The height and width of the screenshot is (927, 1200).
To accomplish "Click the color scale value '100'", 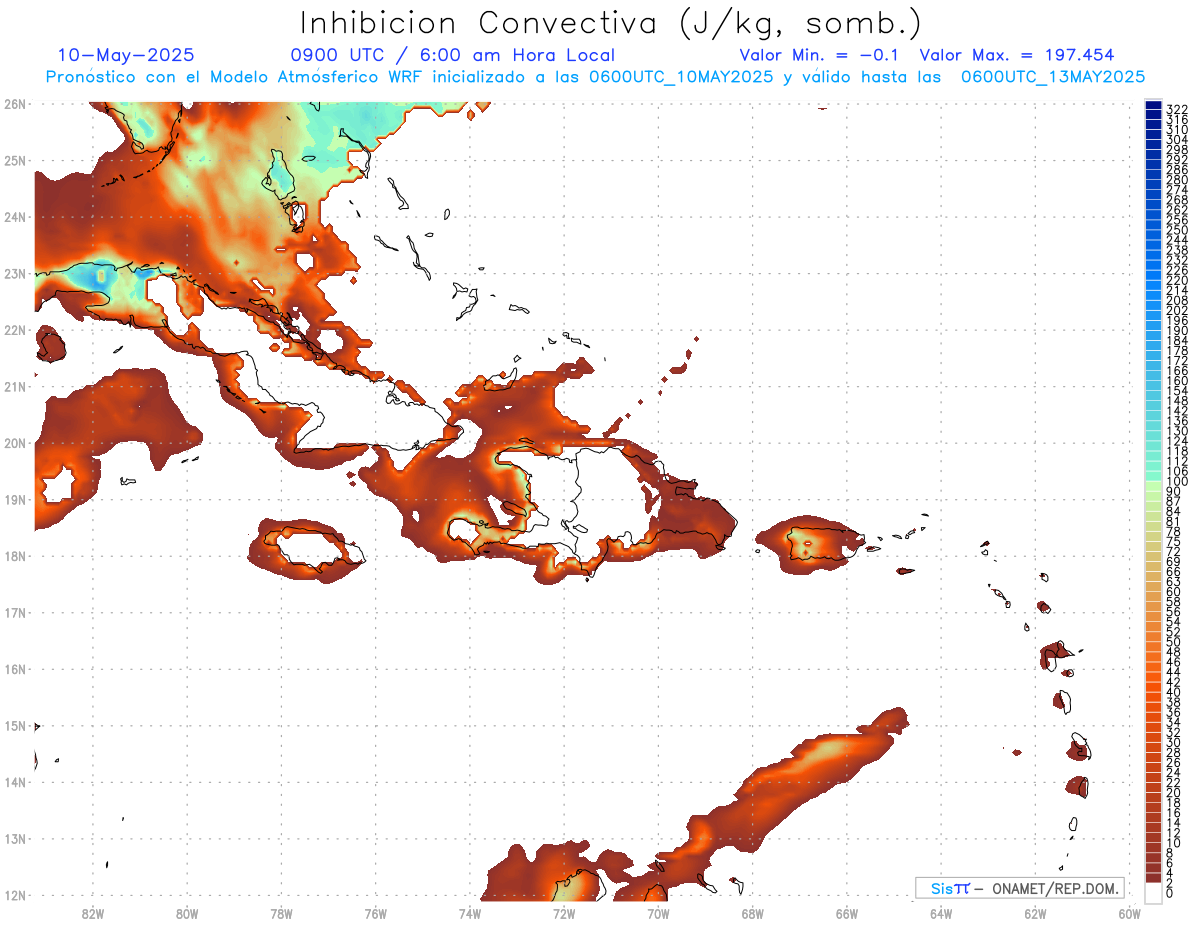I will pyautogui.click(x=1176, y=482).
